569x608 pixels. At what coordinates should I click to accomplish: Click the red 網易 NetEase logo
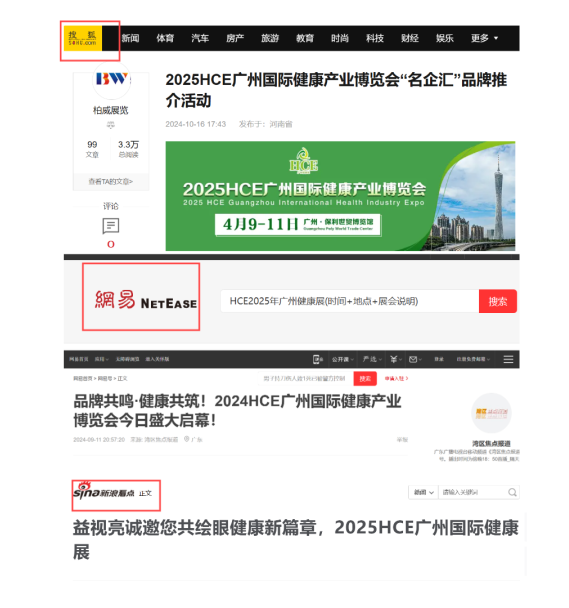pyautogui.click(x=145, y=300)
